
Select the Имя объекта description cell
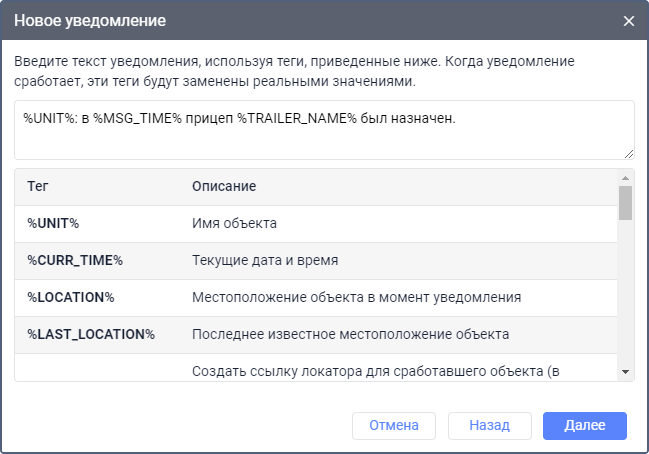tap(234, 223)
